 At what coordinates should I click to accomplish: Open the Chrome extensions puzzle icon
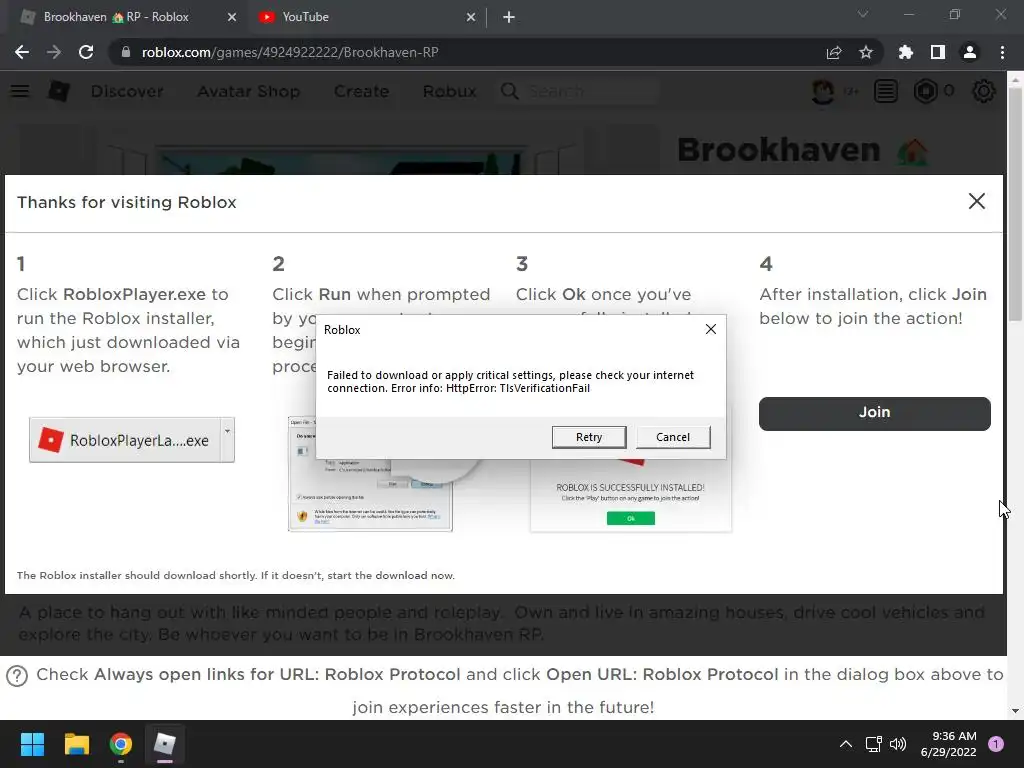click(906, 52)
